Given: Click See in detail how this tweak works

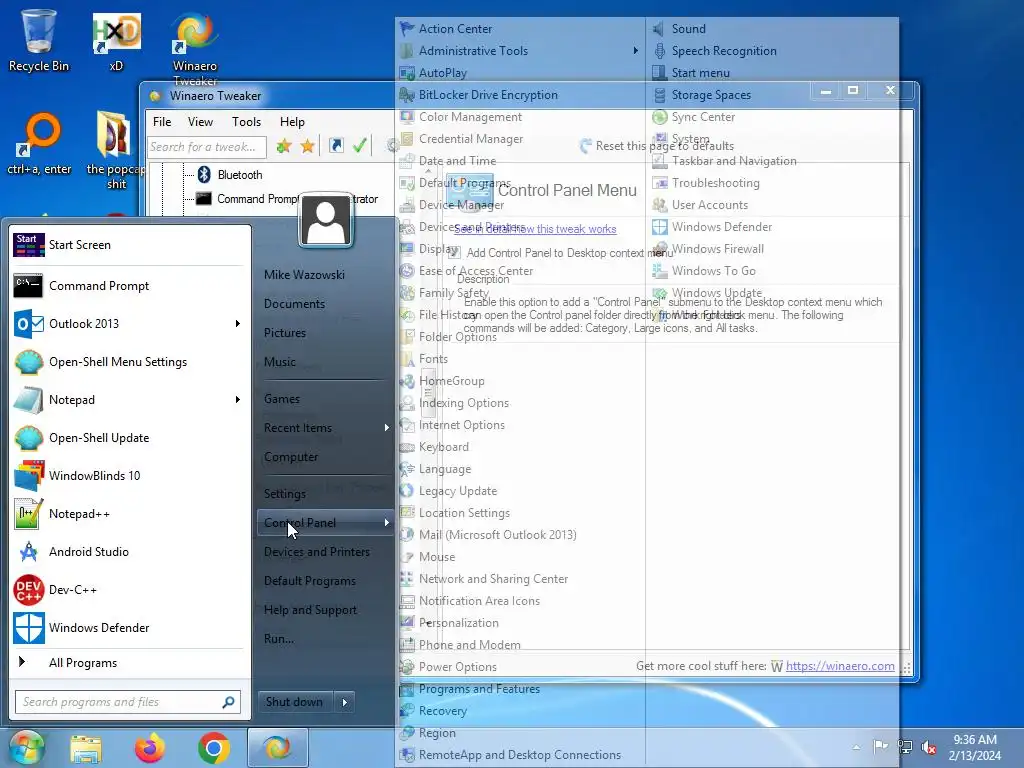Looking at the screenshot, I should tap(535, 229).
